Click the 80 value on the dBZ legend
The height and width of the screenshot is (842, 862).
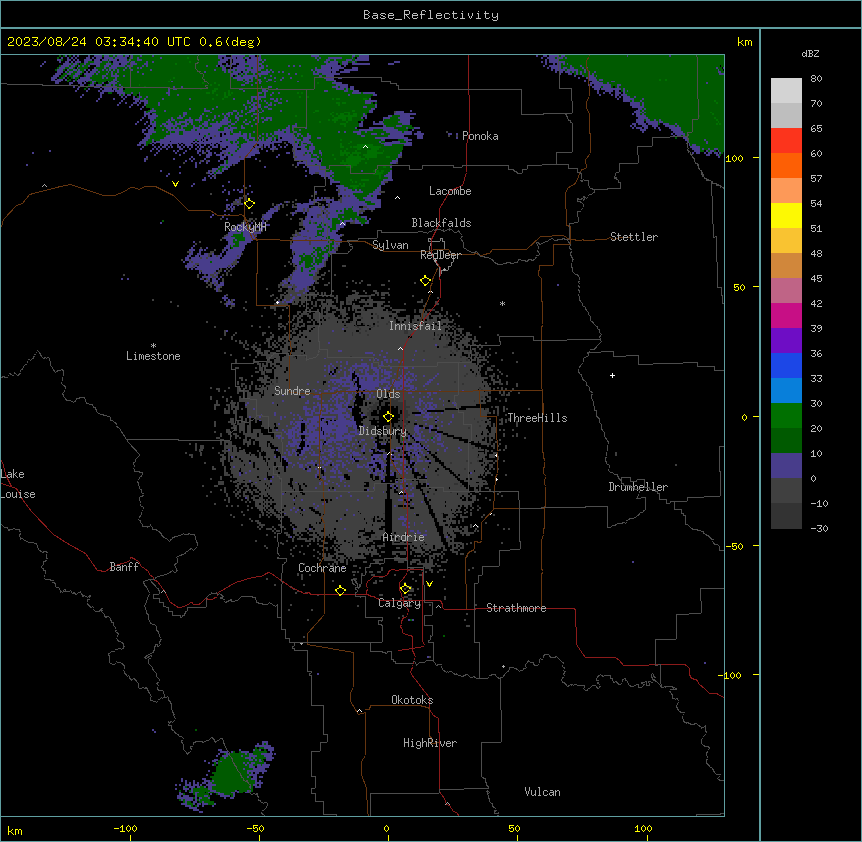click(x=816, y=79)
